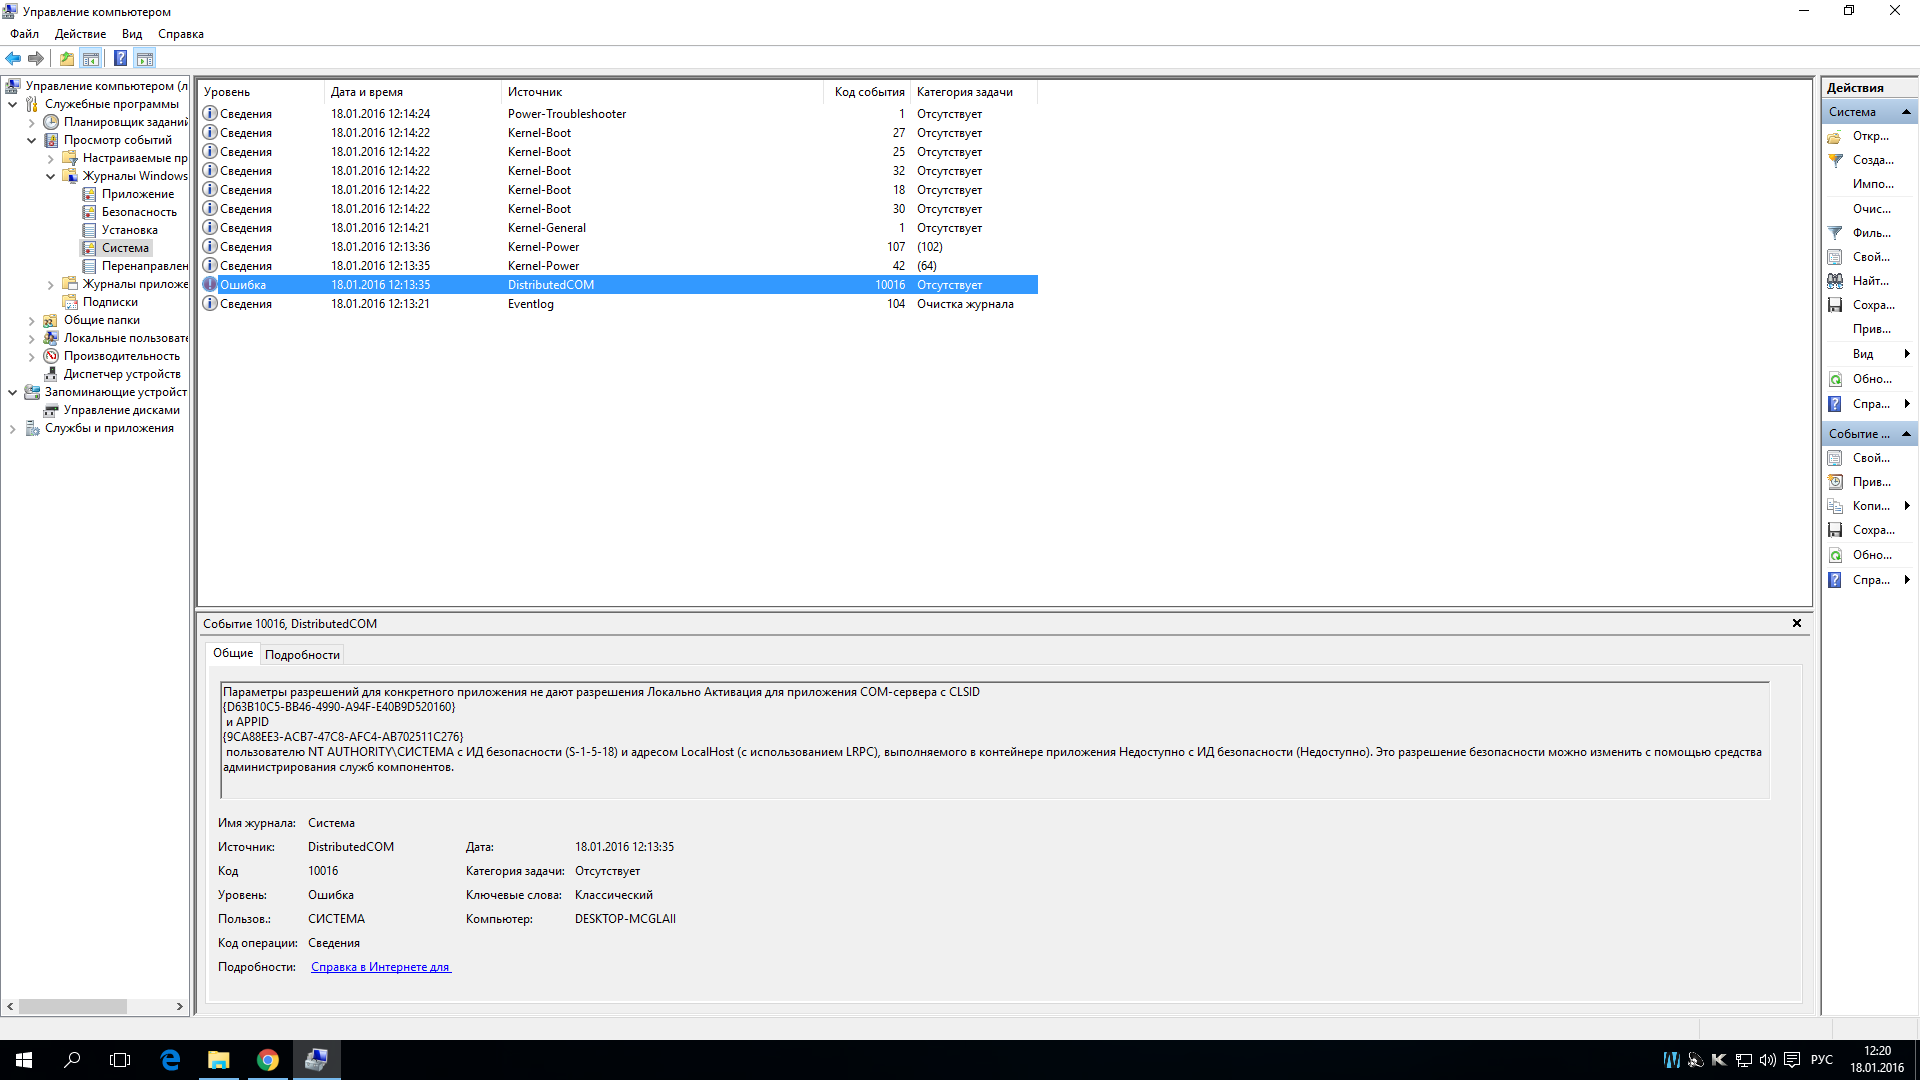Select the Eventlog event 104 row
The width and height of the screenshot is (1920, 1080).
pyautogui.click(x=530, y=304)
